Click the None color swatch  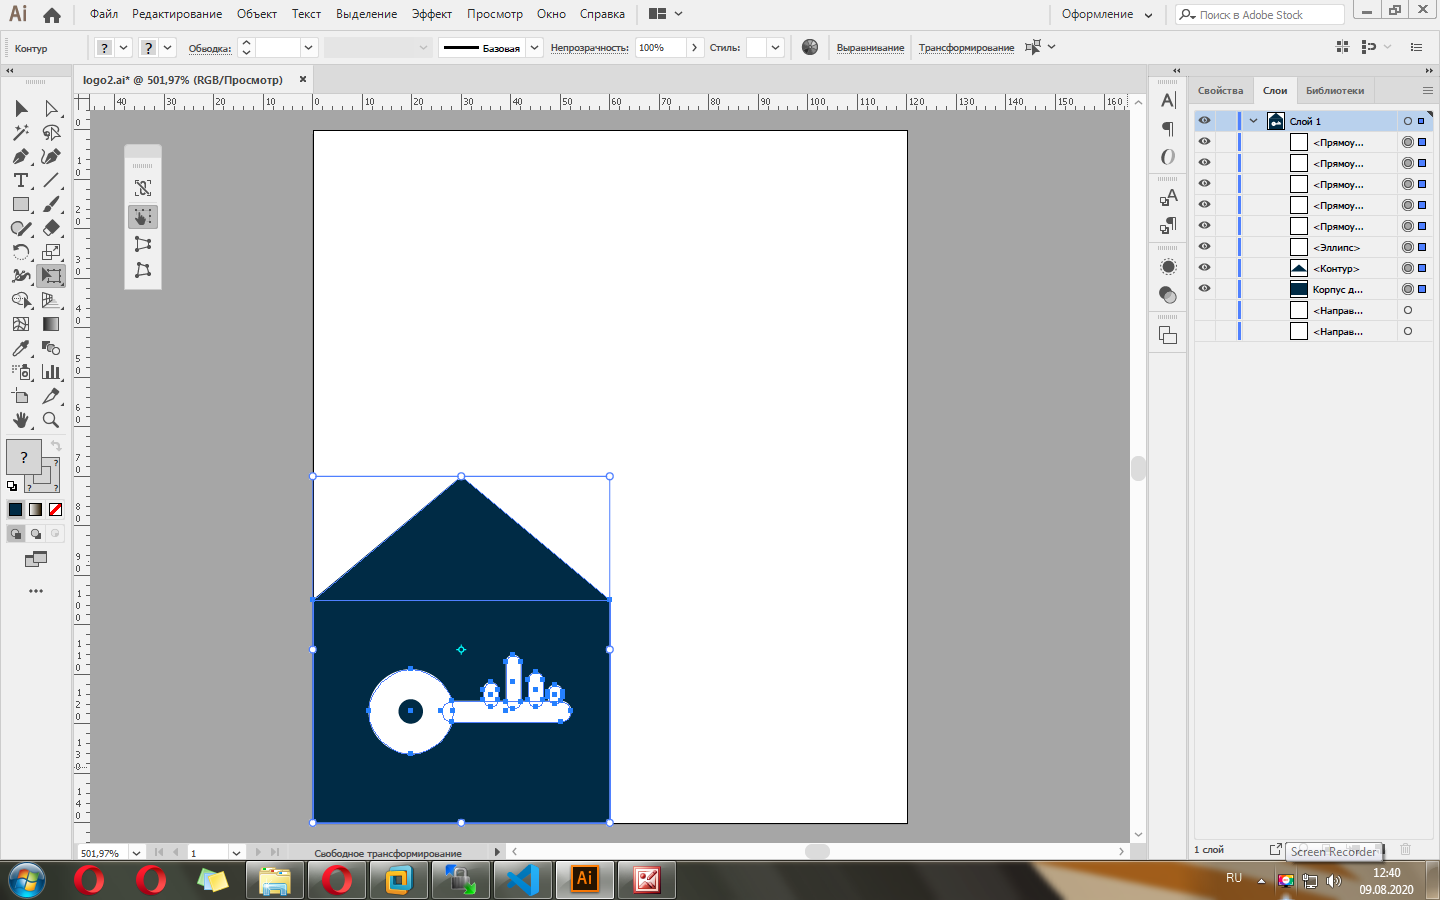click(56, 510)
